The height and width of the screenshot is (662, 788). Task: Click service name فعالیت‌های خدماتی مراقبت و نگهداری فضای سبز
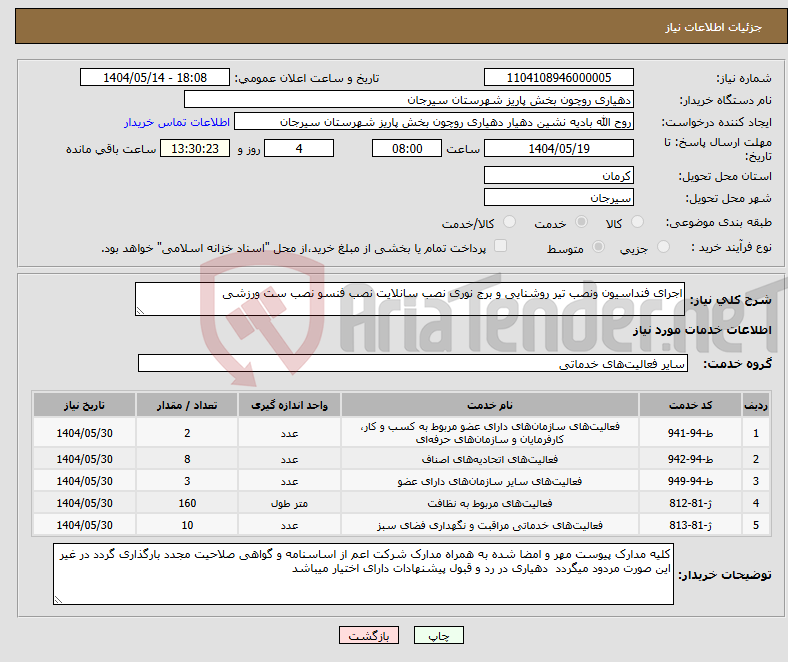coord(490,526)
